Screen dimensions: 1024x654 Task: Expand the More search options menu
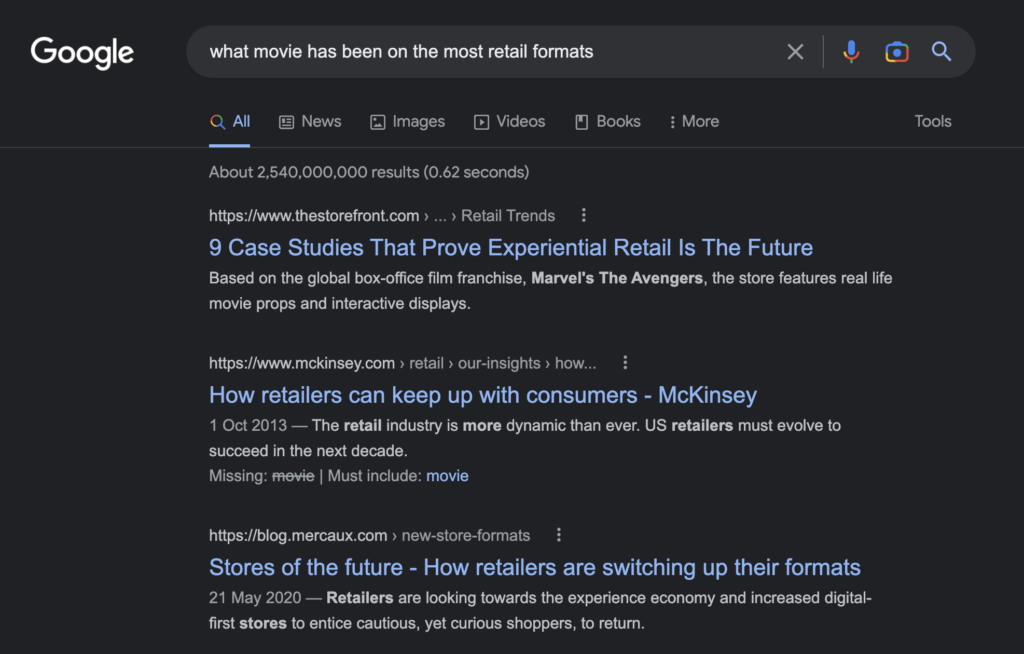tap(694, 122)
